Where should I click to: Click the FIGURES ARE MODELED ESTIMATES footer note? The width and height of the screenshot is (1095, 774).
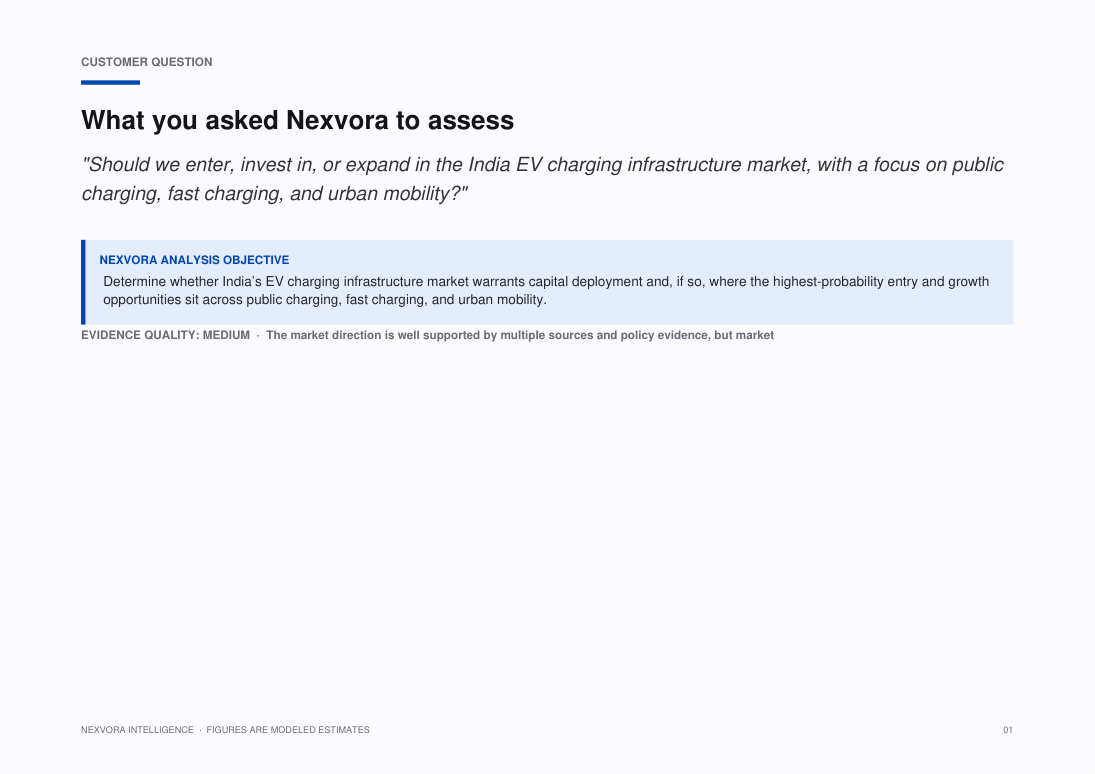click(x=288, y=730)
